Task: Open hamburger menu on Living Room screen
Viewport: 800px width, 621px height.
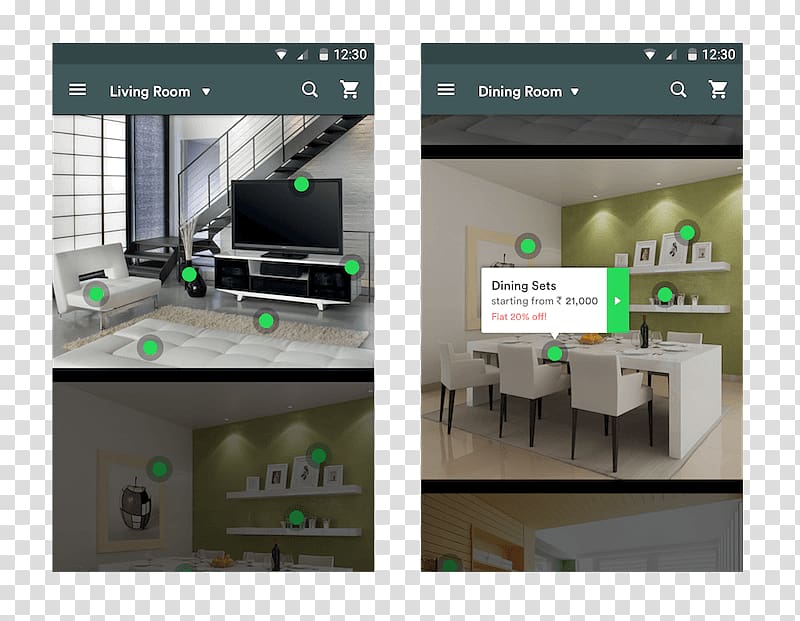Action: click(78, 90)
